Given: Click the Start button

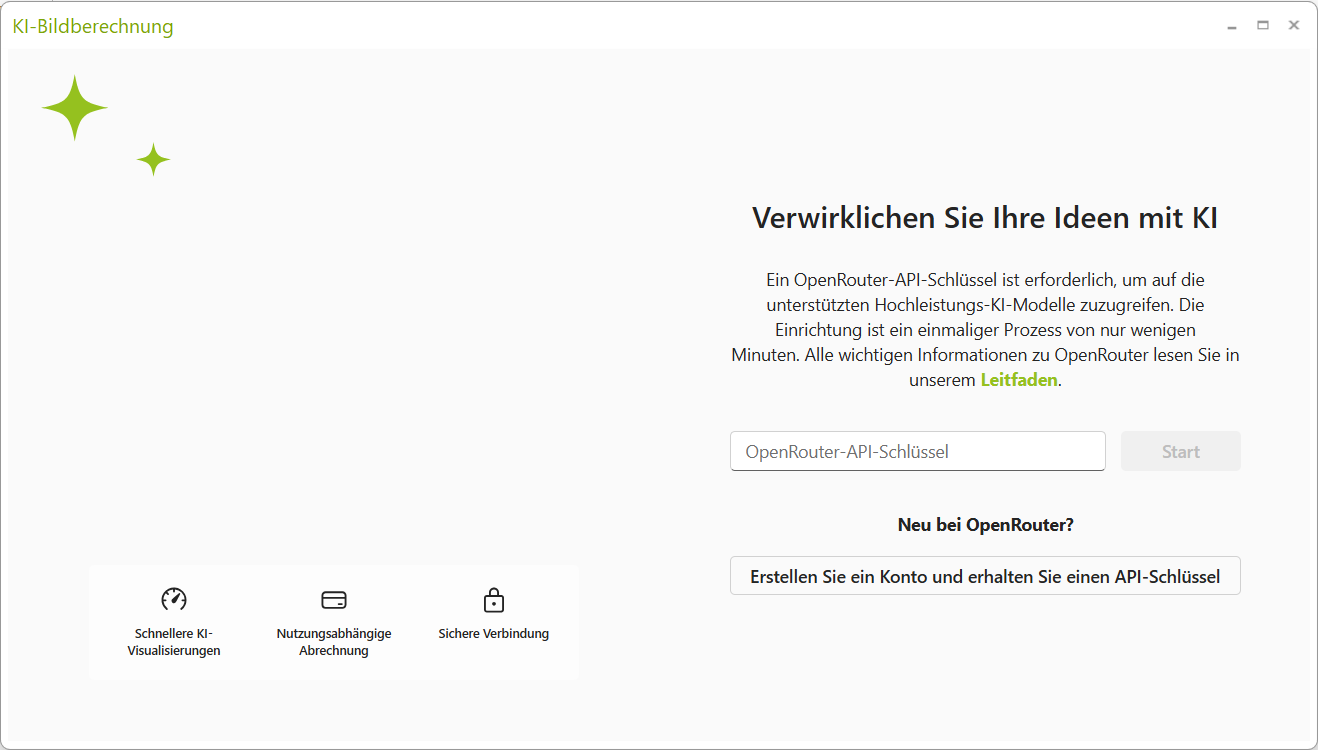Looking at the screenshot, I should pyautogui.click(x=1181, y=451).
